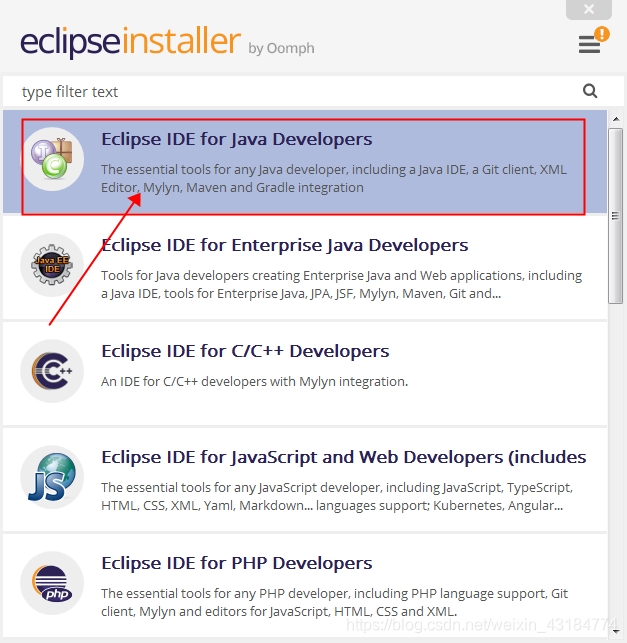Click the Java EE IDE gear icon
The height and width of the screenshot is (643, 627).
coord(52,265)
